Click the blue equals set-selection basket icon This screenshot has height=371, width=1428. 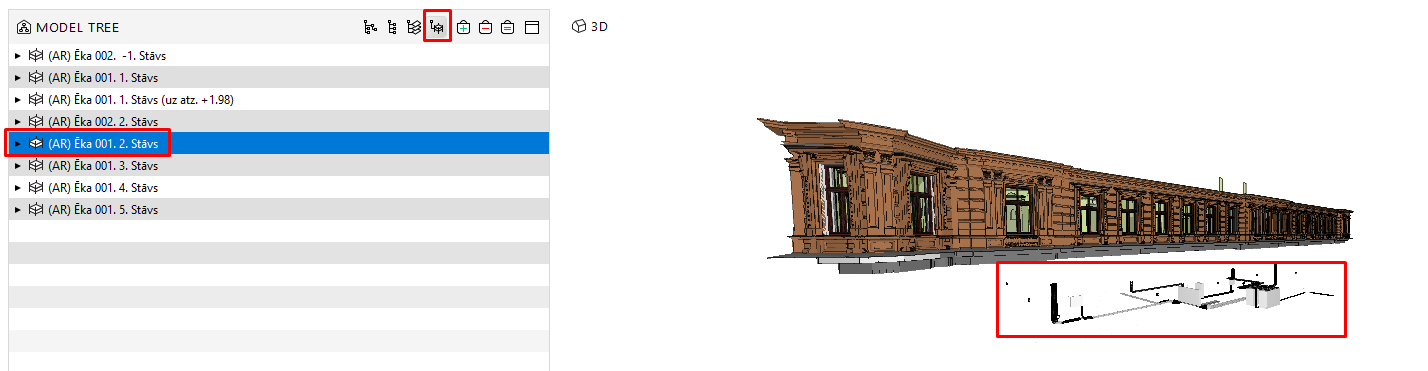click(x=508, y=27)
